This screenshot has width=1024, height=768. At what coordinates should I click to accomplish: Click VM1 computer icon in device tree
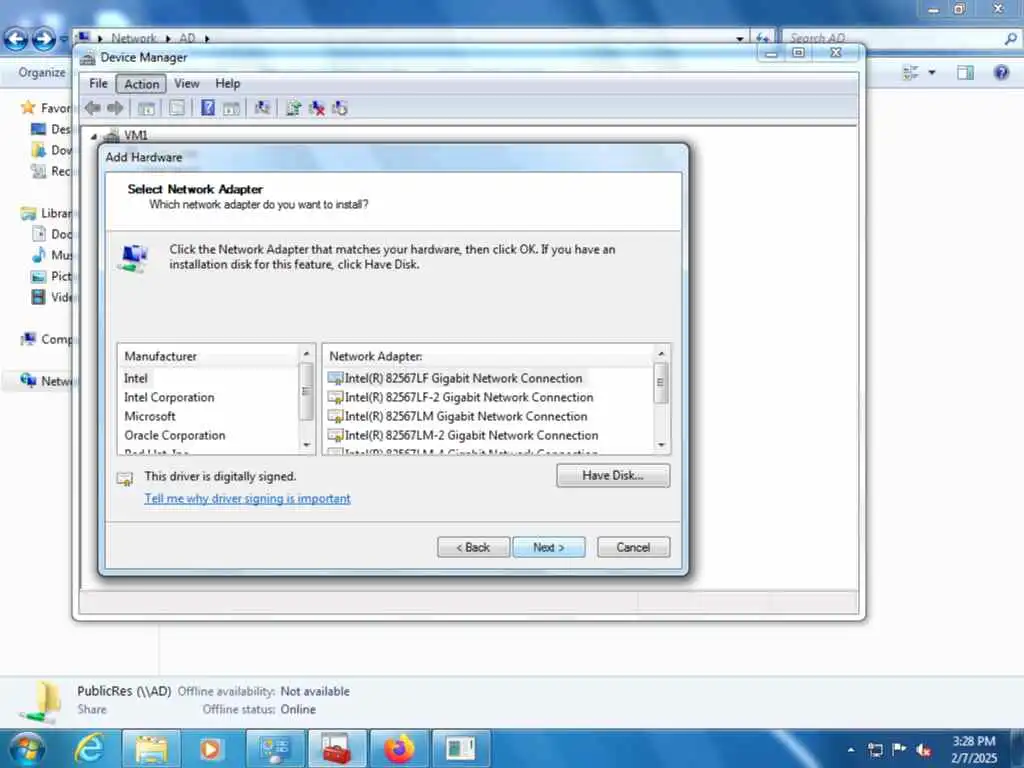(112, 136)
